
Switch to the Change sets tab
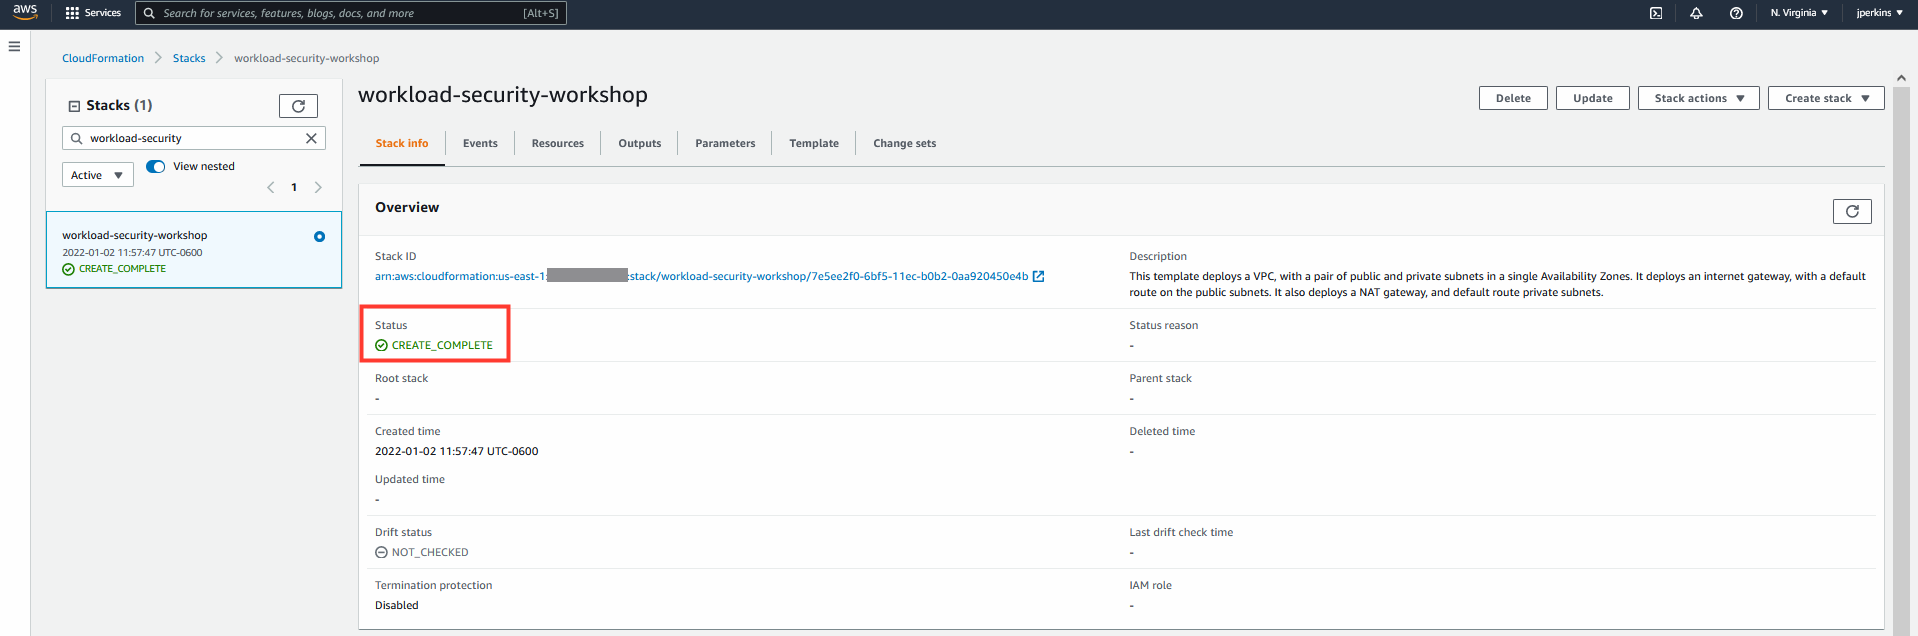[905, 144]
